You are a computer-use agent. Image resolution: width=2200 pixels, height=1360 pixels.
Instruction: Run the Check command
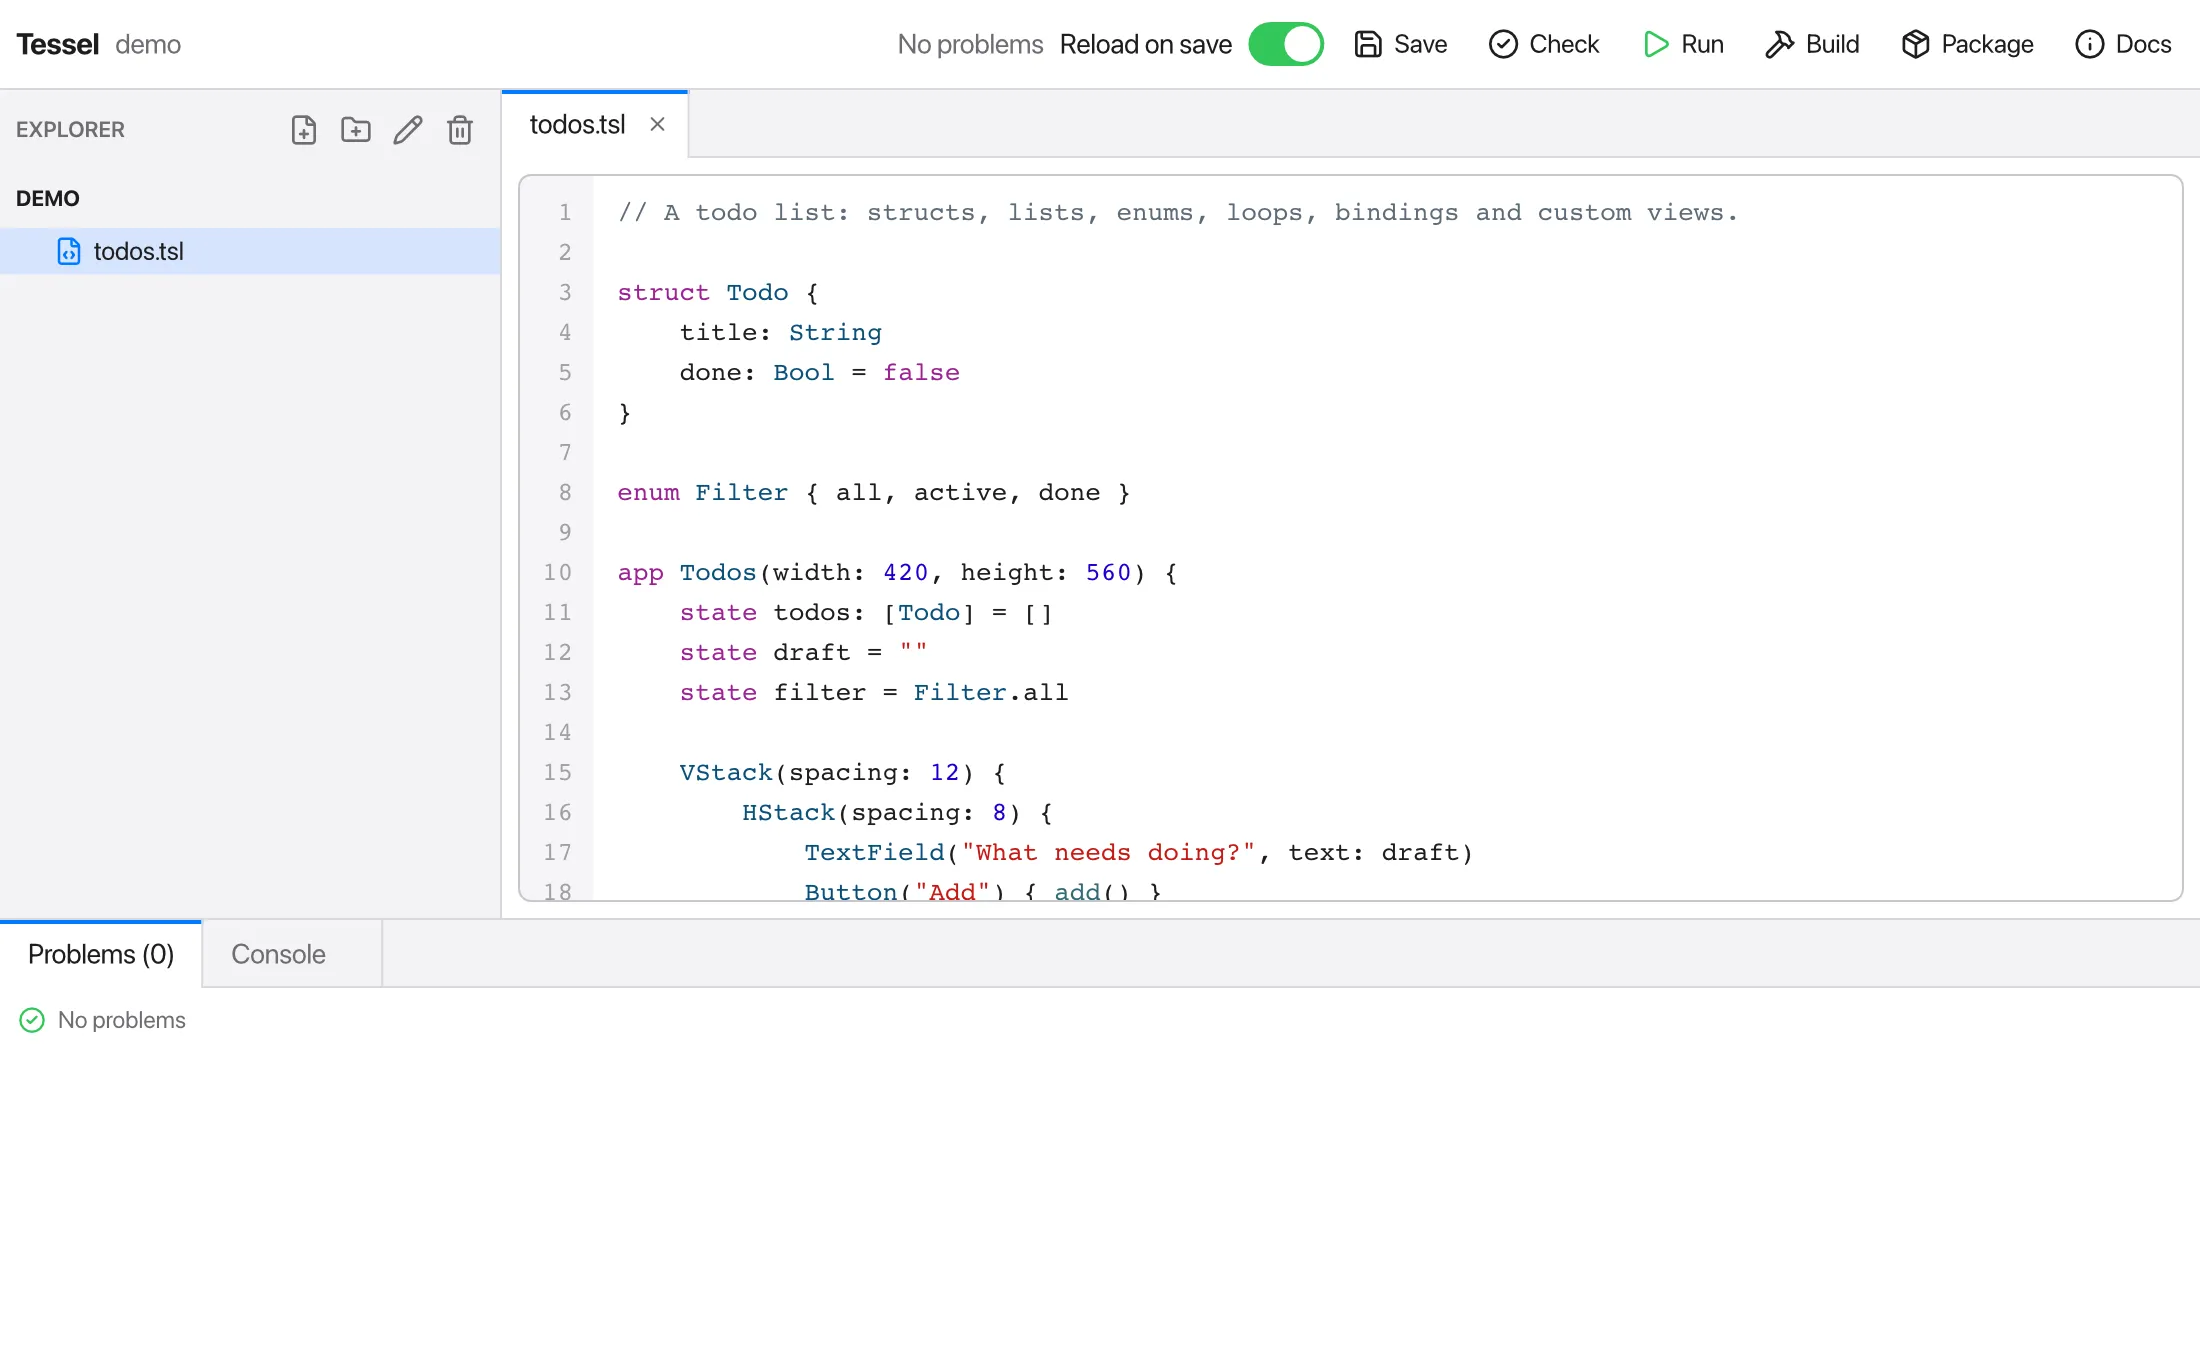(x=1544, y=44)
